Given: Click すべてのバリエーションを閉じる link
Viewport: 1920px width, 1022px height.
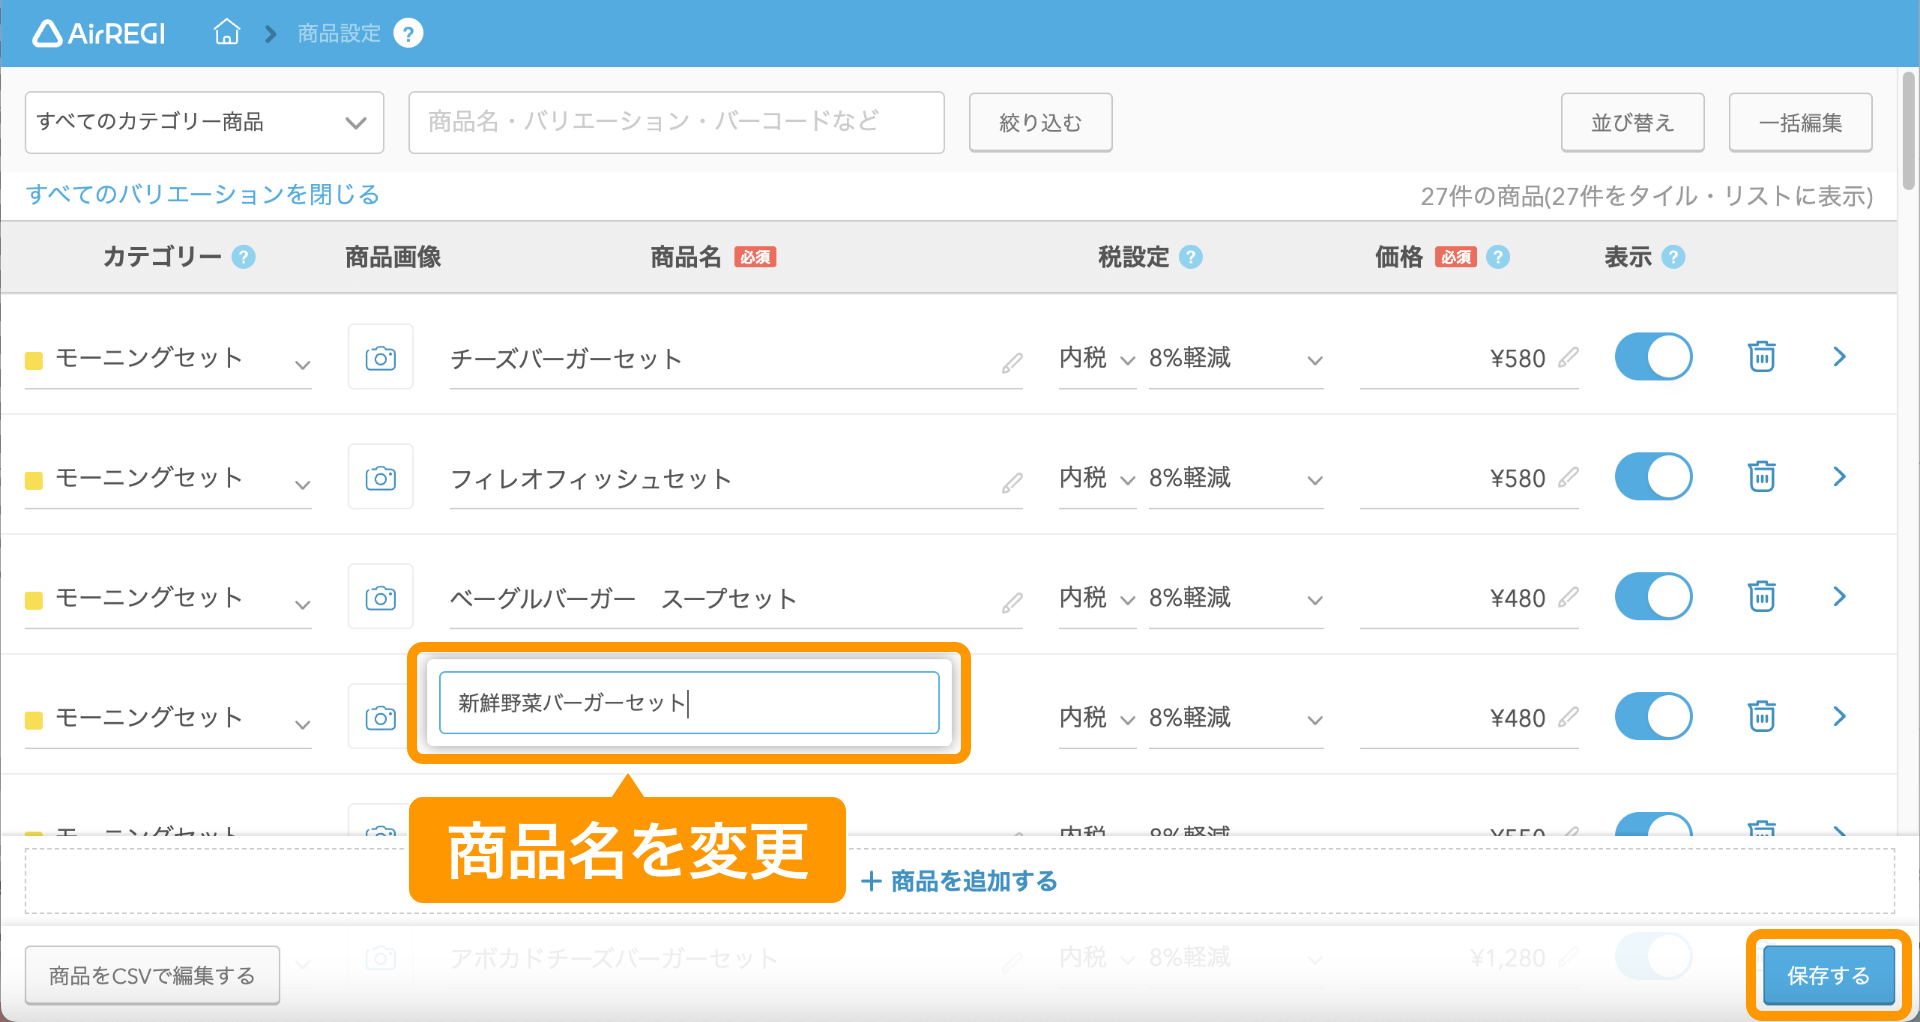Looking at the screenshot, I should [x=203, y=194].
